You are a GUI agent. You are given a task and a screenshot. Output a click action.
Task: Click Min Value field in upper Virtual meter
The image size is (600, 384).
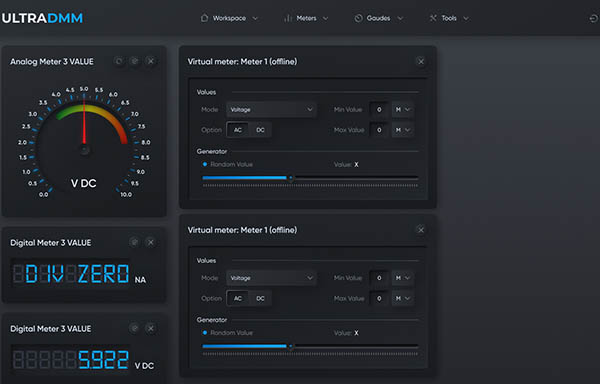tap(379, 110)
